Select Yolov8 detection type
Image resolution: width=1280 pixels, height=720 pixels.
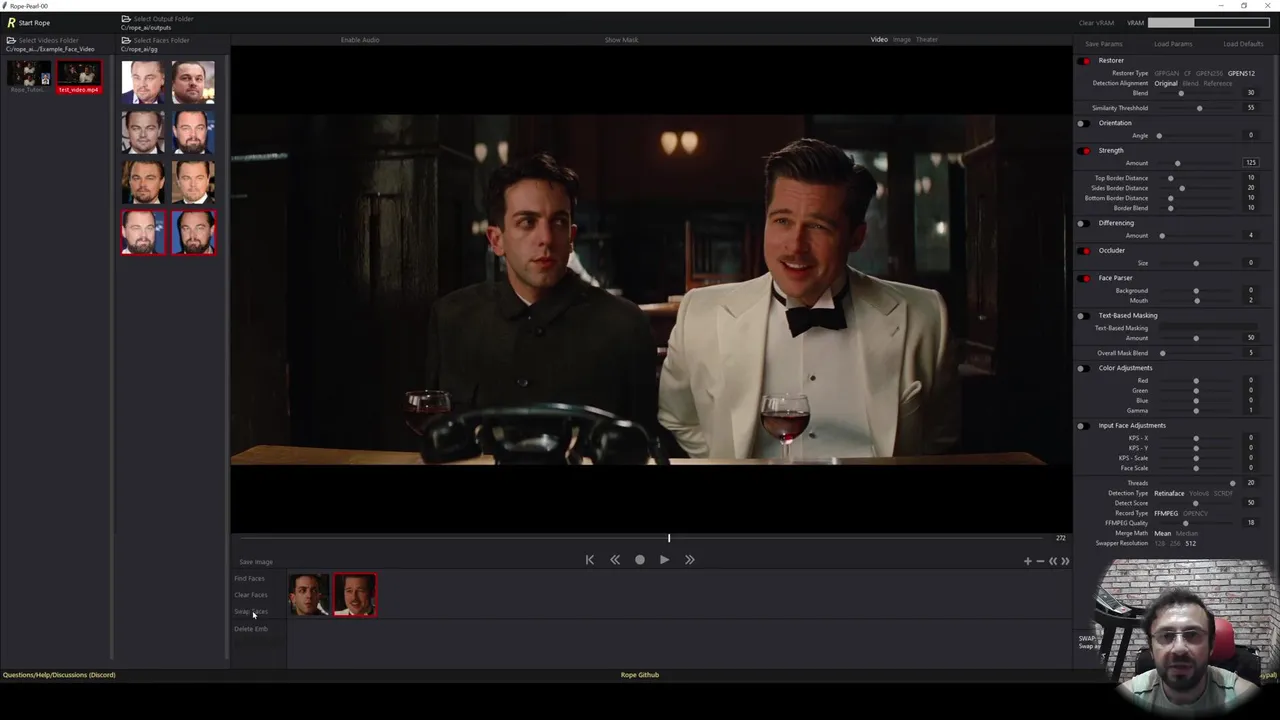(1199, 493)
